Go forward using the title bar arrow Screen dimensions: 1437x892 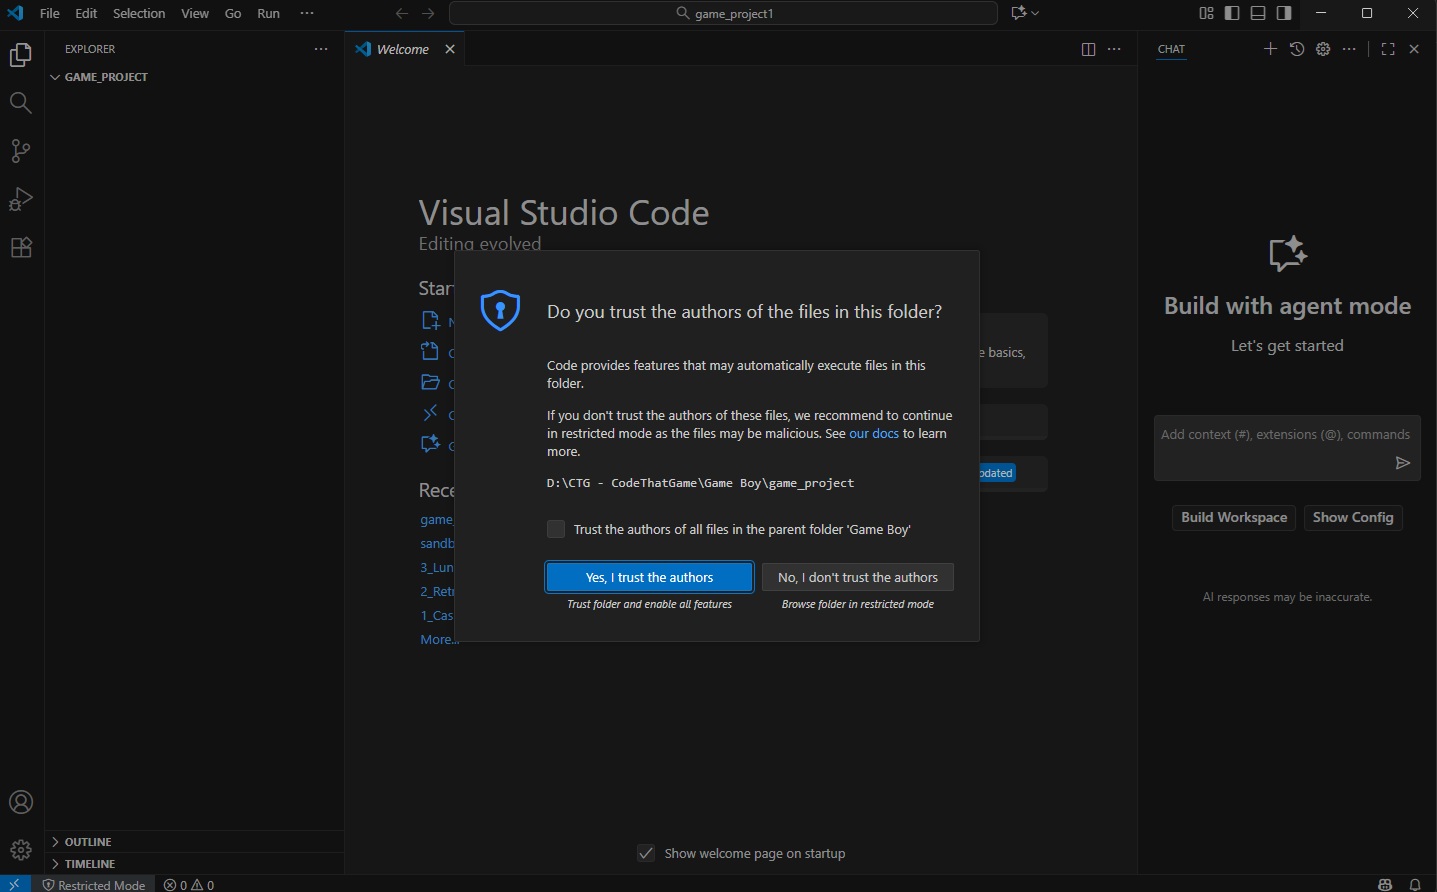[428, 14]
